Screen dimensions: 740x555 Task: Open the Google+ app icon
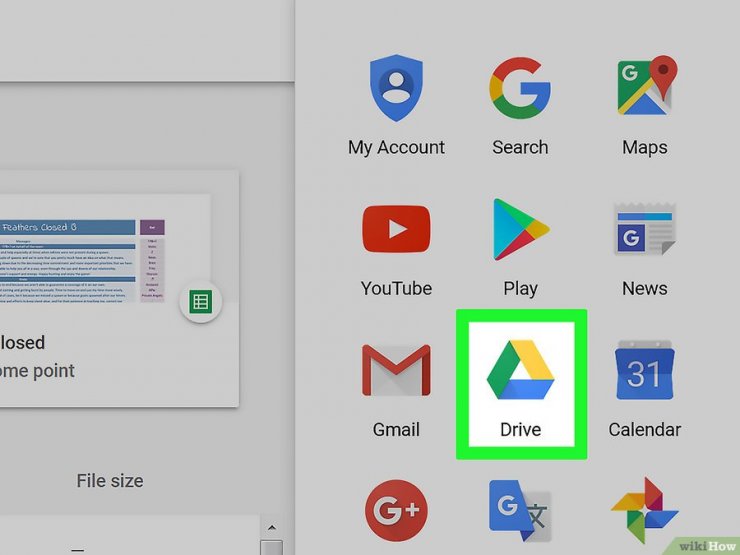tap(396, 510)
